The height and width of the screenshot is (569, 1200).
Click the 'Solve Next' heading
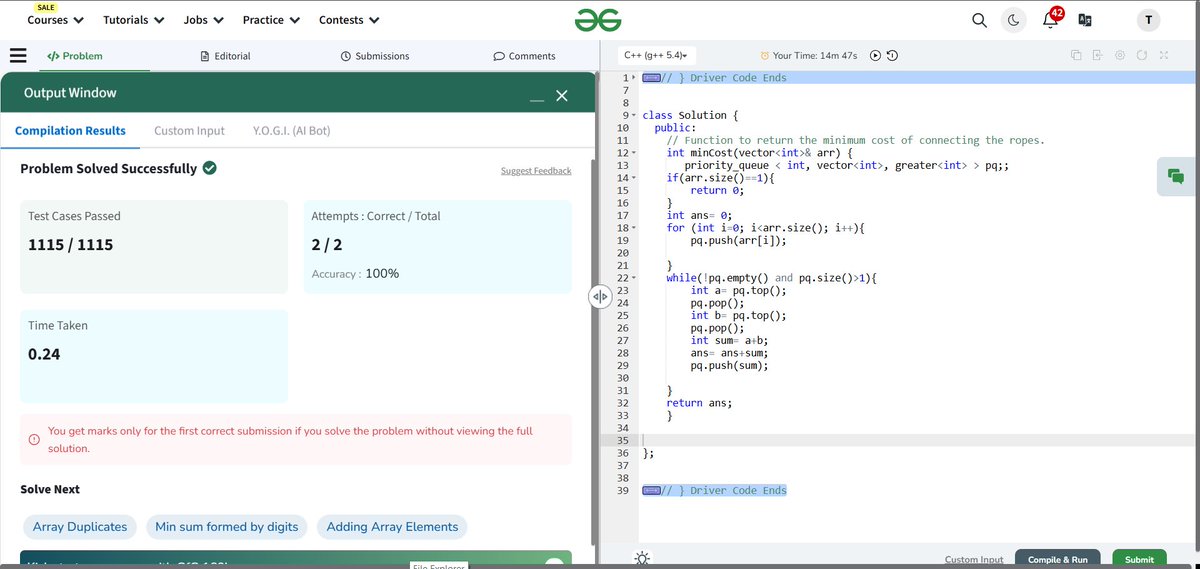pos(50,489)
